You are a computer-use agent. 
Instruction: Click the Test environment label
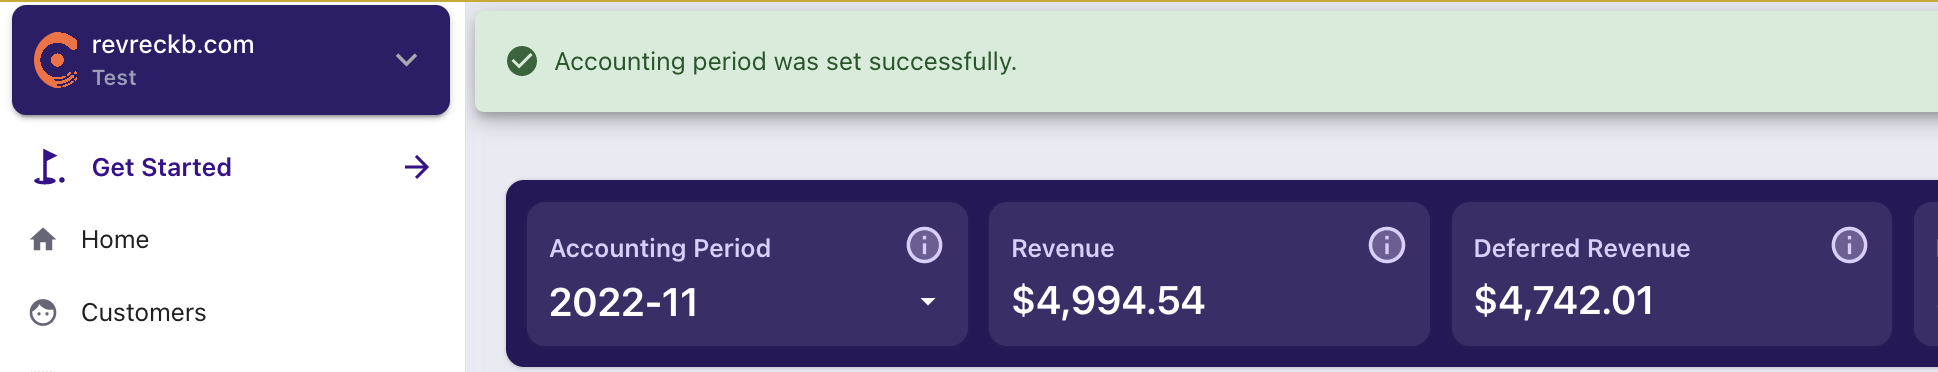coord(114,78)
